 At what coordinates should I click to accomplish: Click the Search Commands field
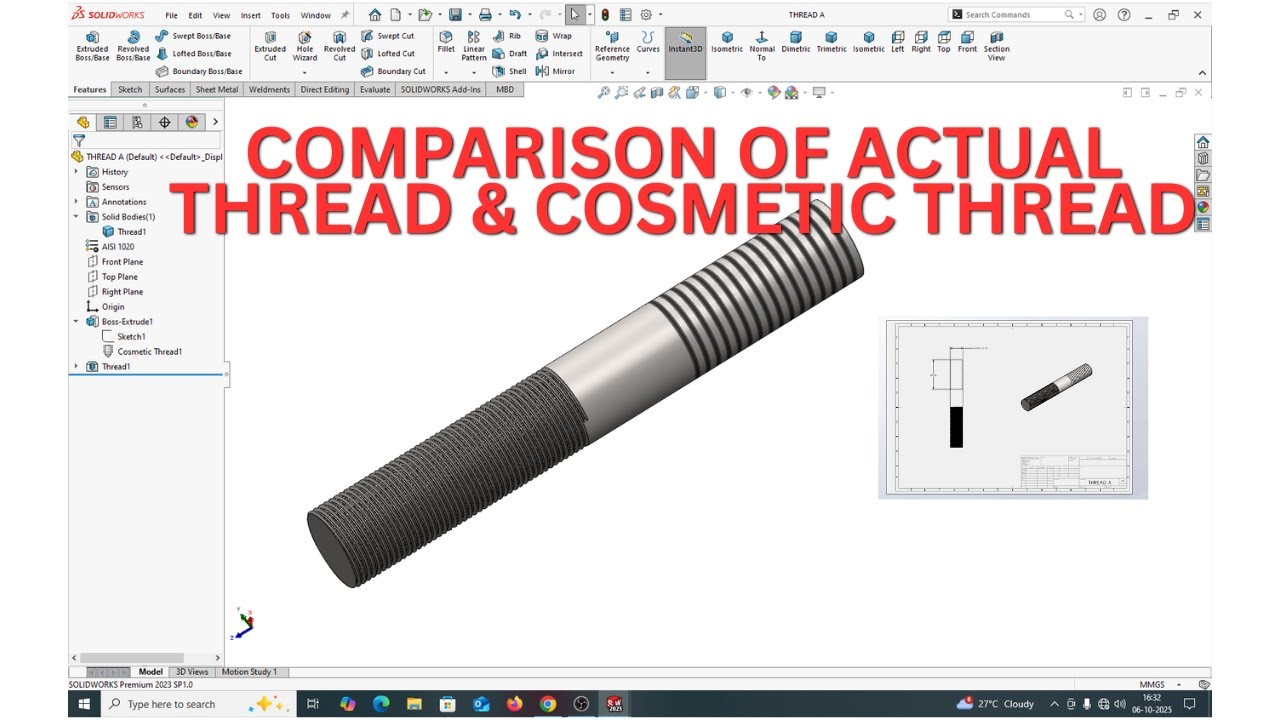point(1015,15)
